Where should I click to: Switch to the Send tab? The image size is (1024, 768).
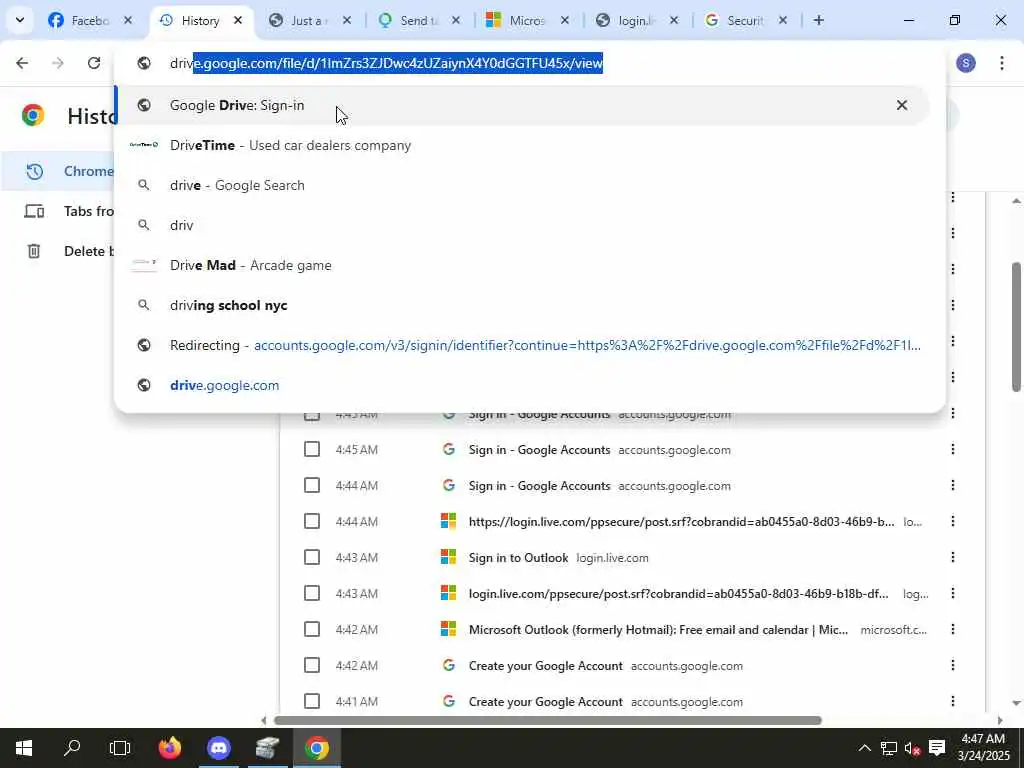click(420, 20)
